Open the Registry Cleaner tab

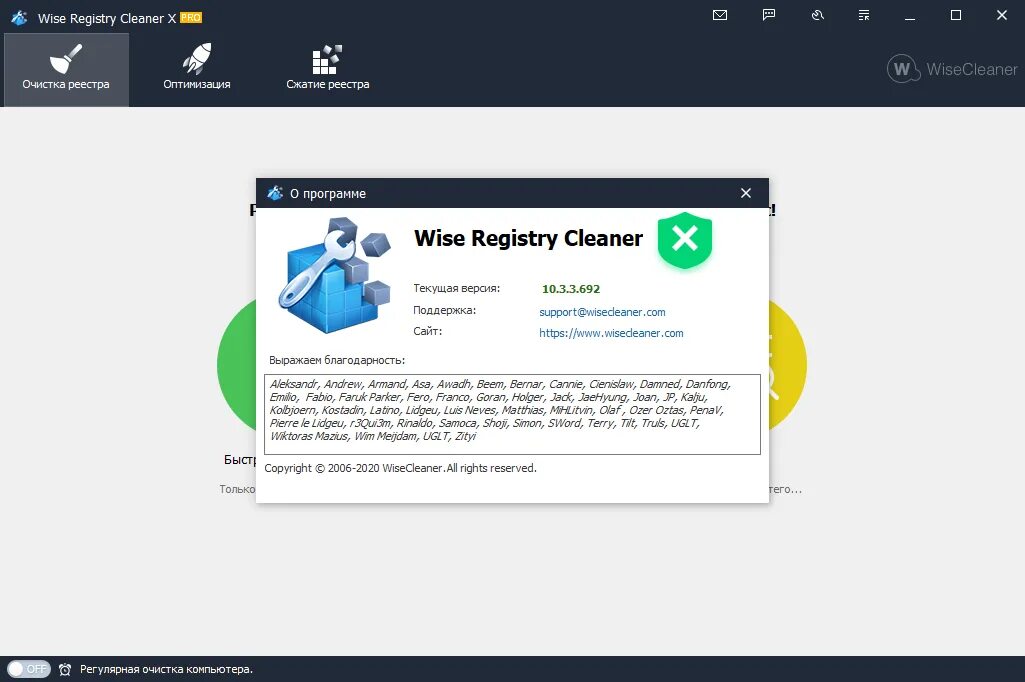66,69
